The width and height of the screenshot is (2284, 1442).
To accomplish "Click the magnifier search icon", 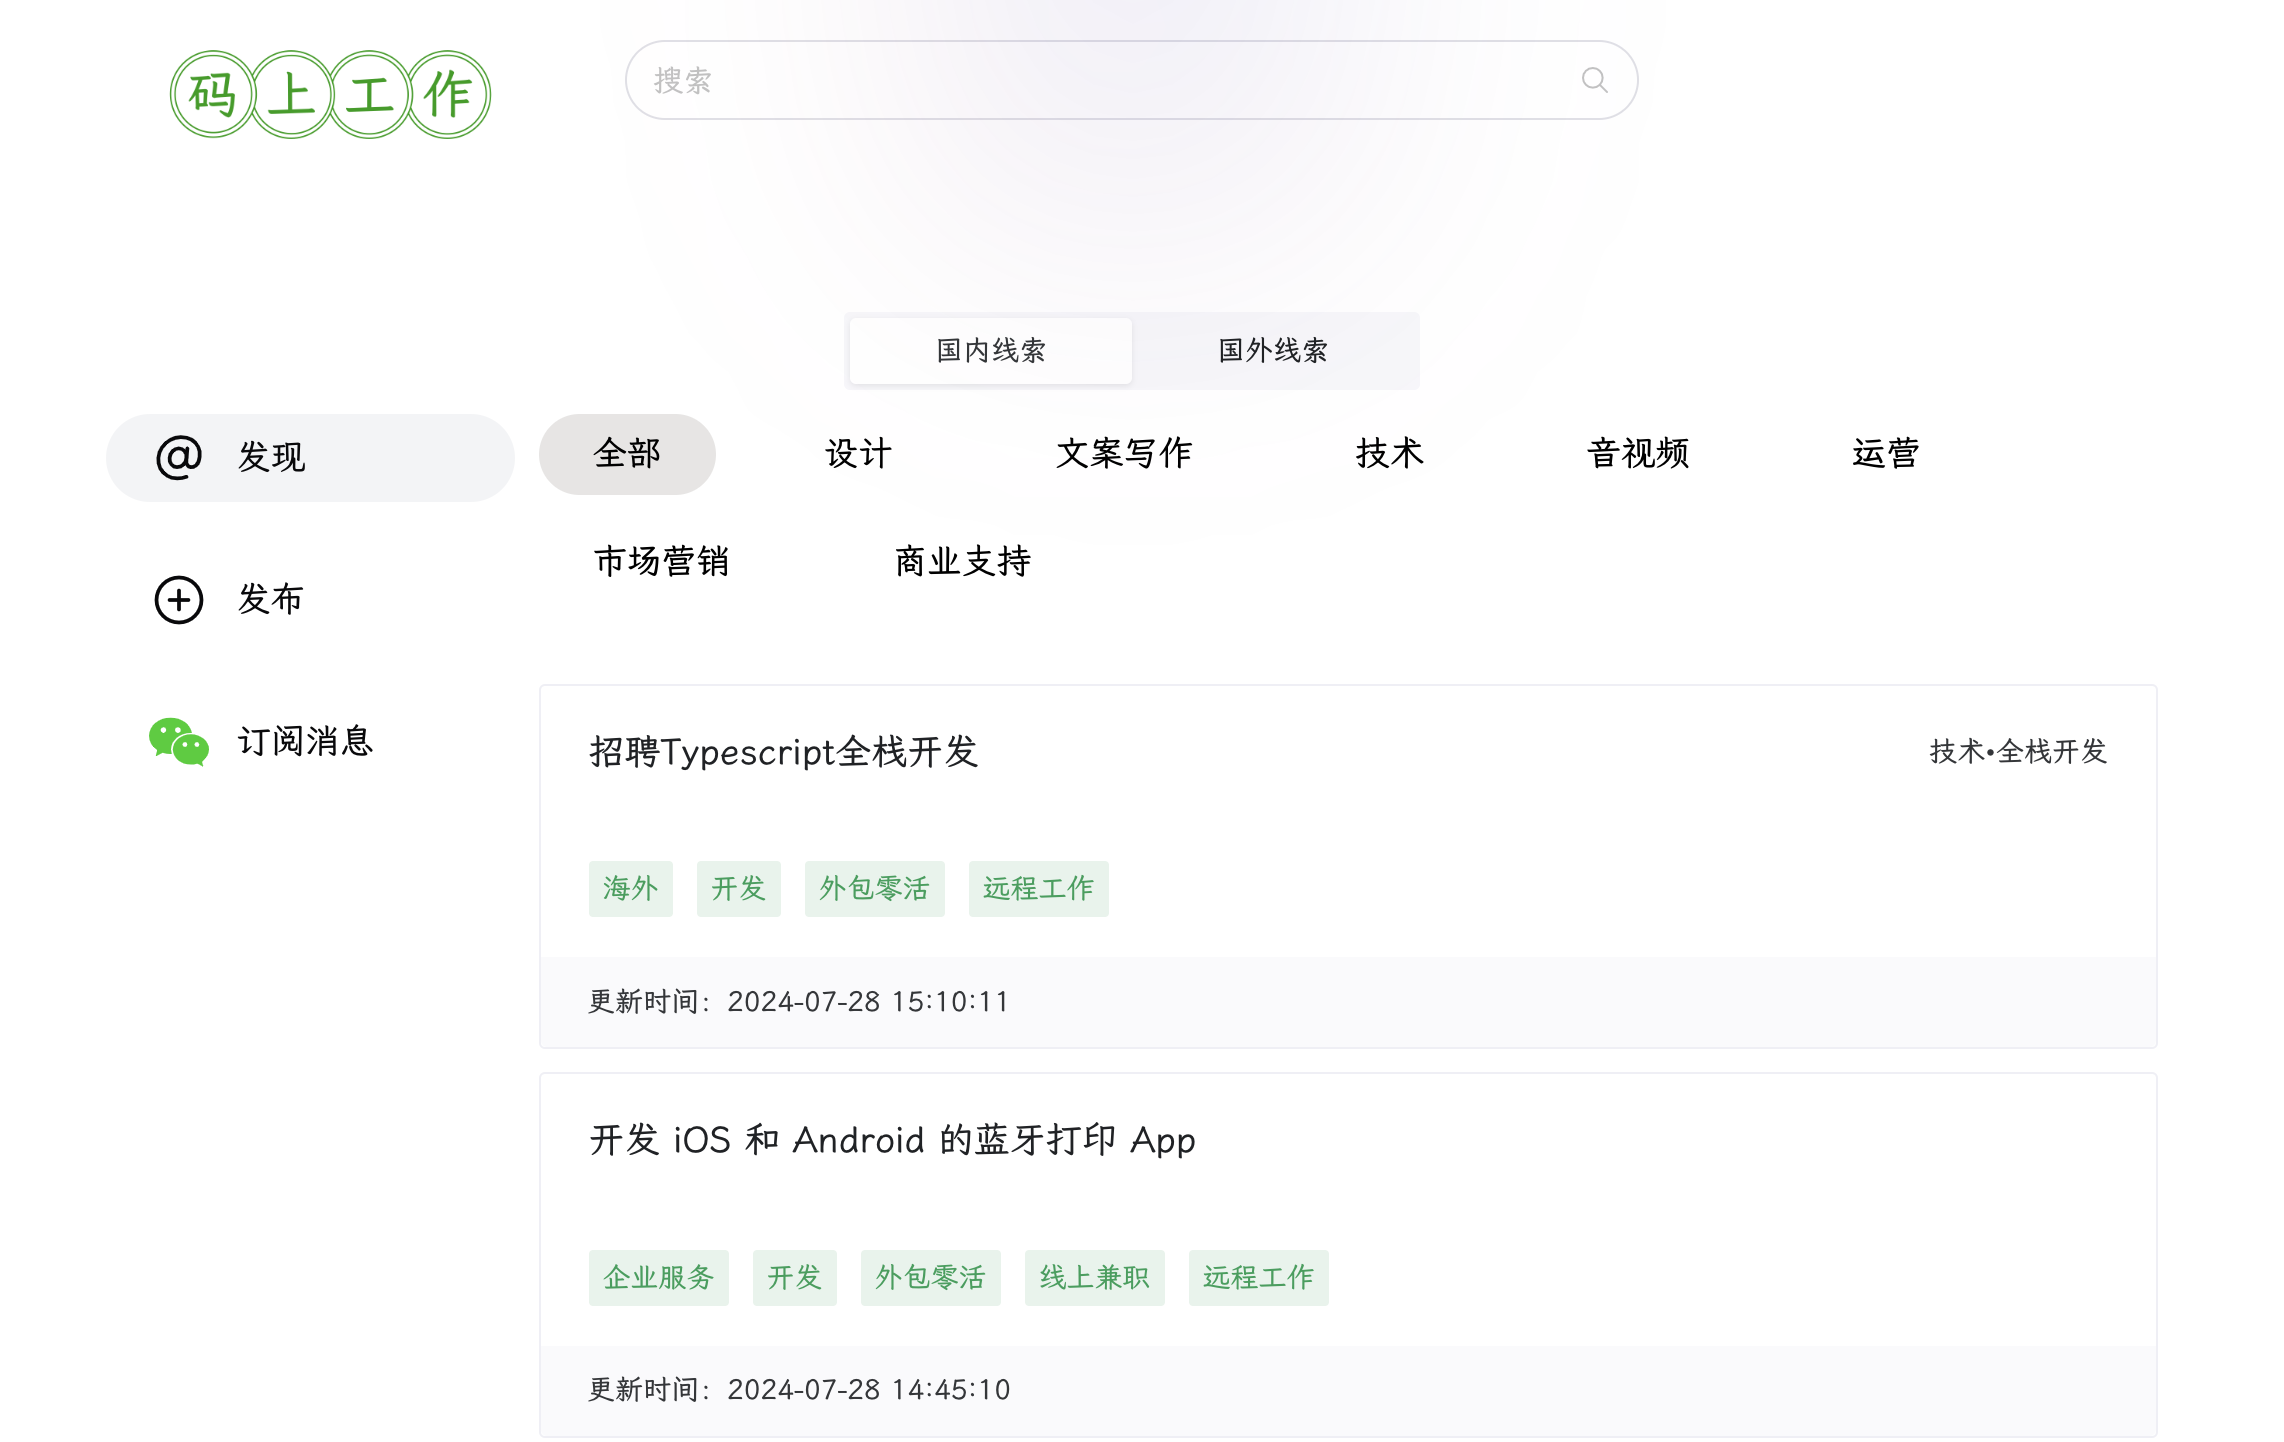I will [1594, 80].
